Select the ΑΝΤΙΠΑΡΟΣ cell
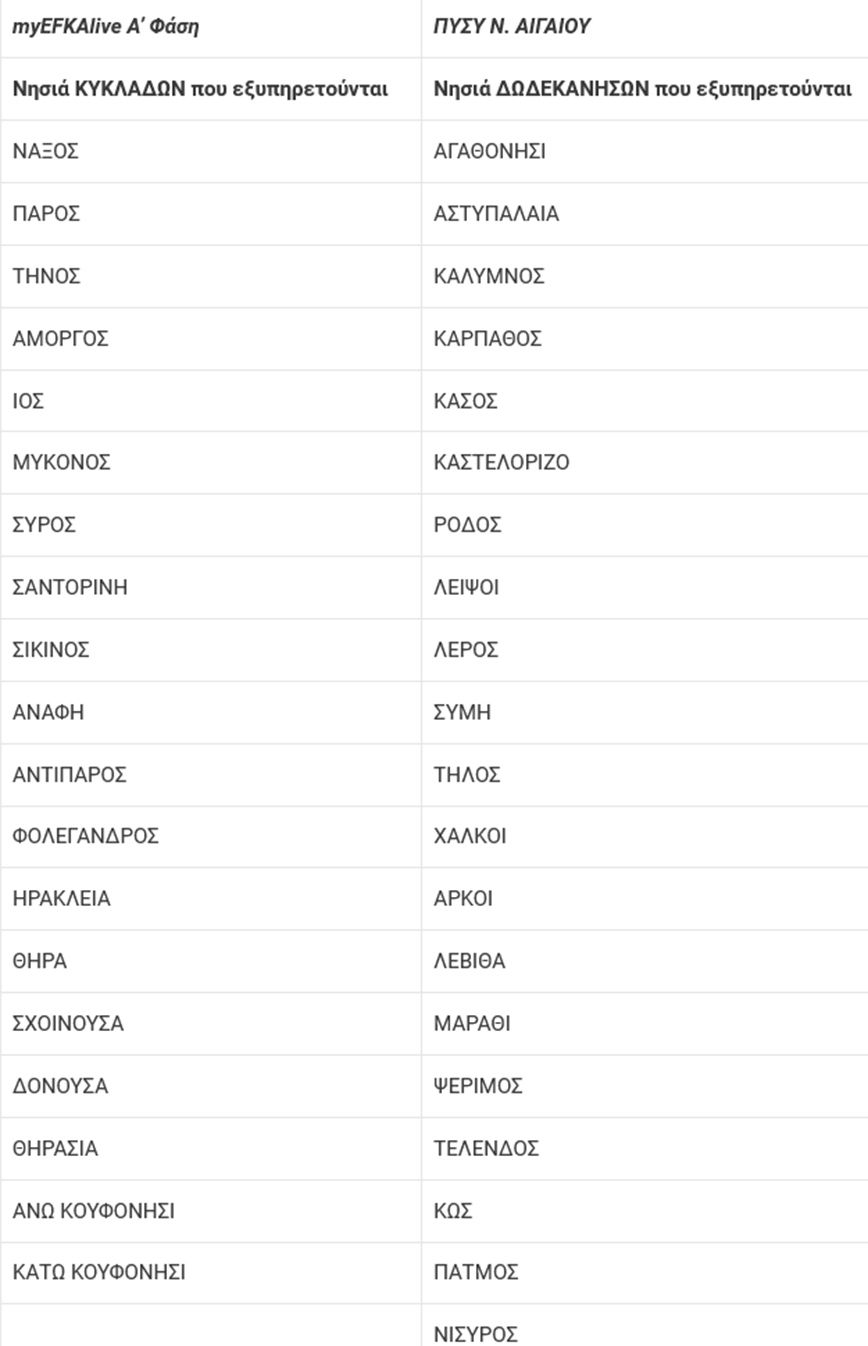This screenshot has width=868, height=1346. pyautogui.click(x=69, y=775)
